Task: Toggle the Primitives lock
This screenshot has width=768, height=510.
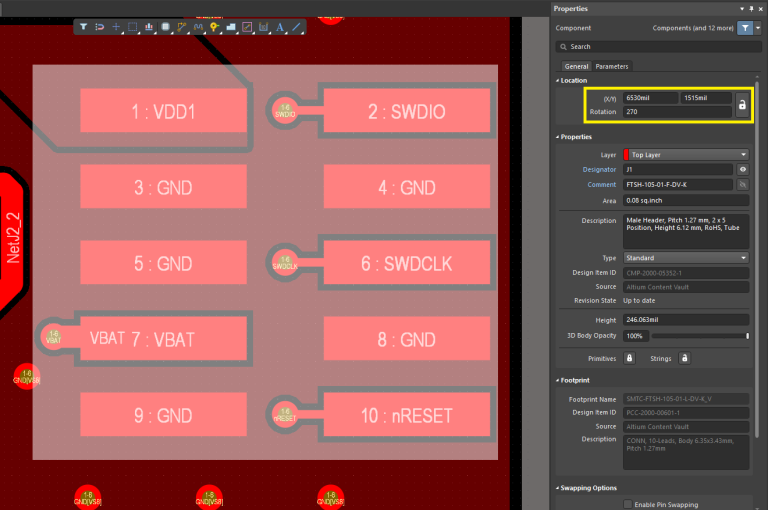Action: tap(629, 358)
